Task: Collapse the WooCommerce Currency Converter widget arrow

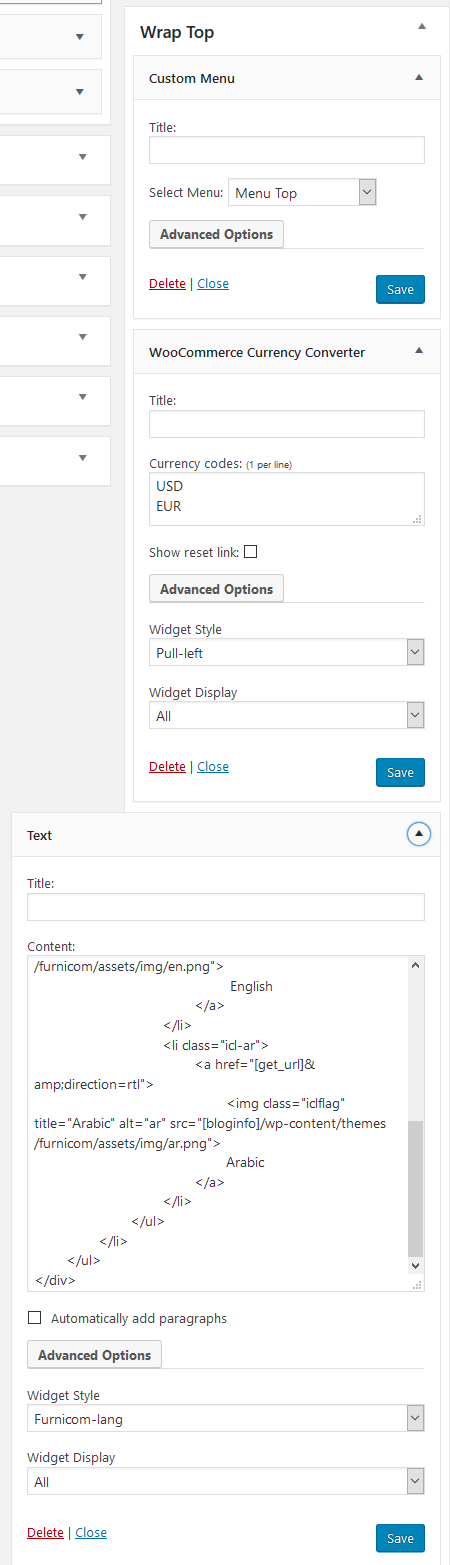Action: [x=419, y=351]
